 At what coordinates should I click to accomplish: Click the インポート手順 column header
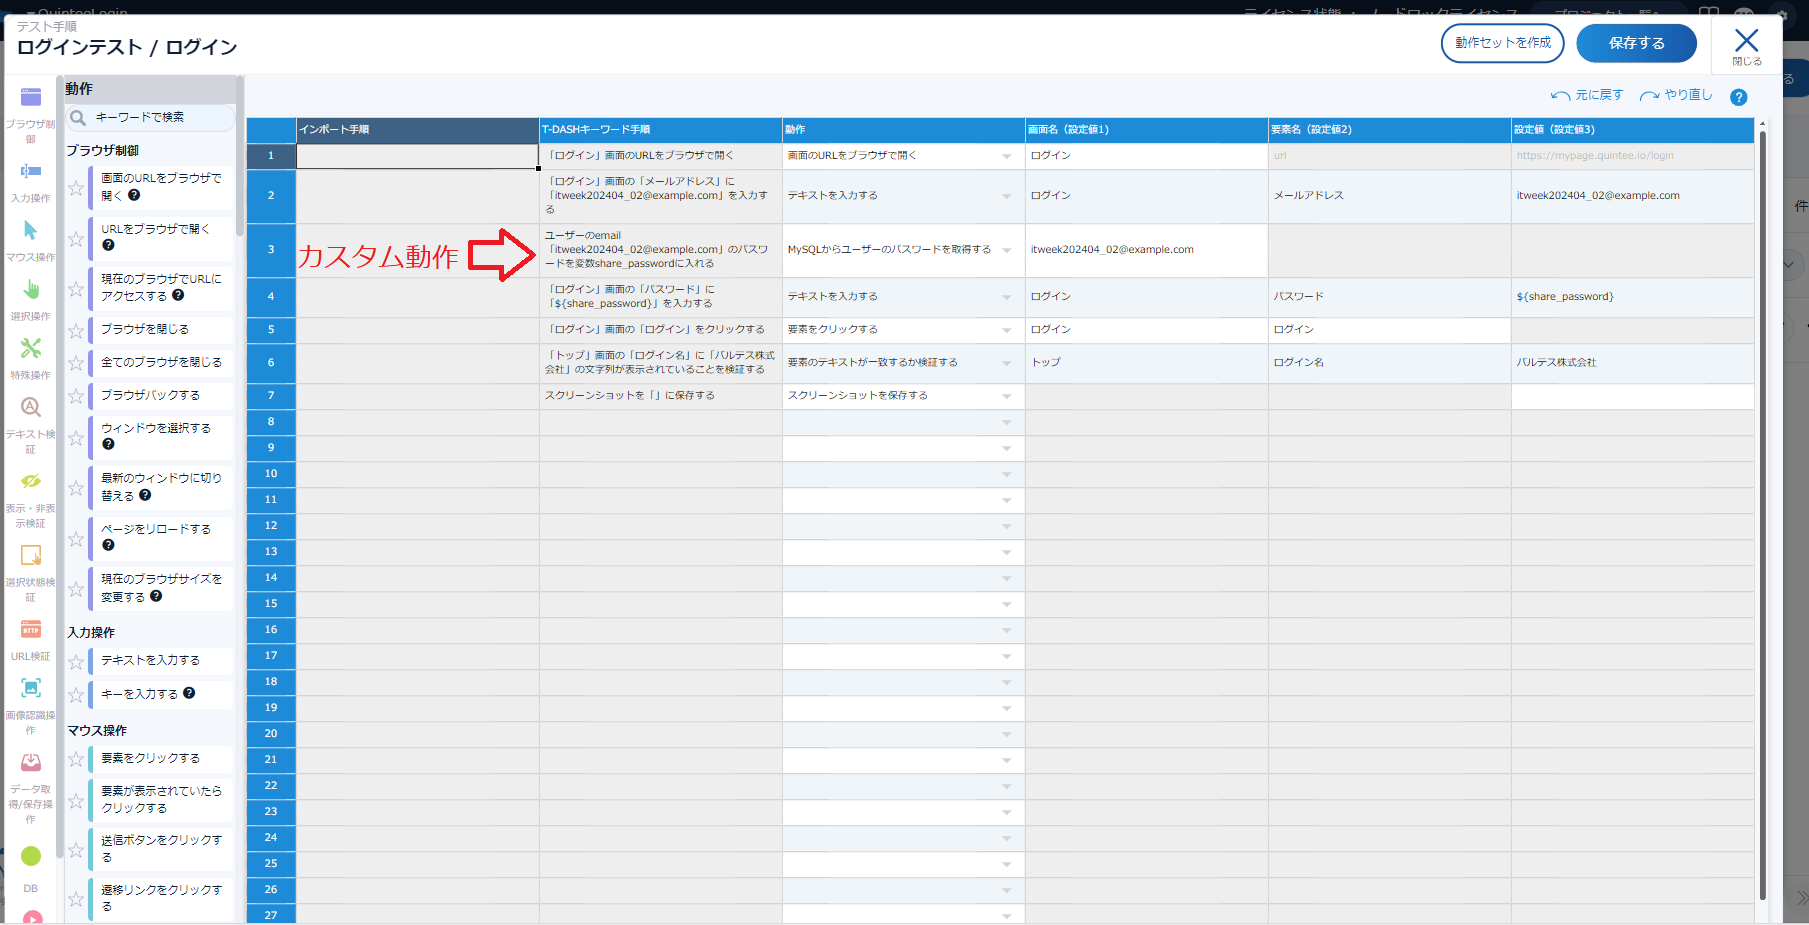(418, 130)
